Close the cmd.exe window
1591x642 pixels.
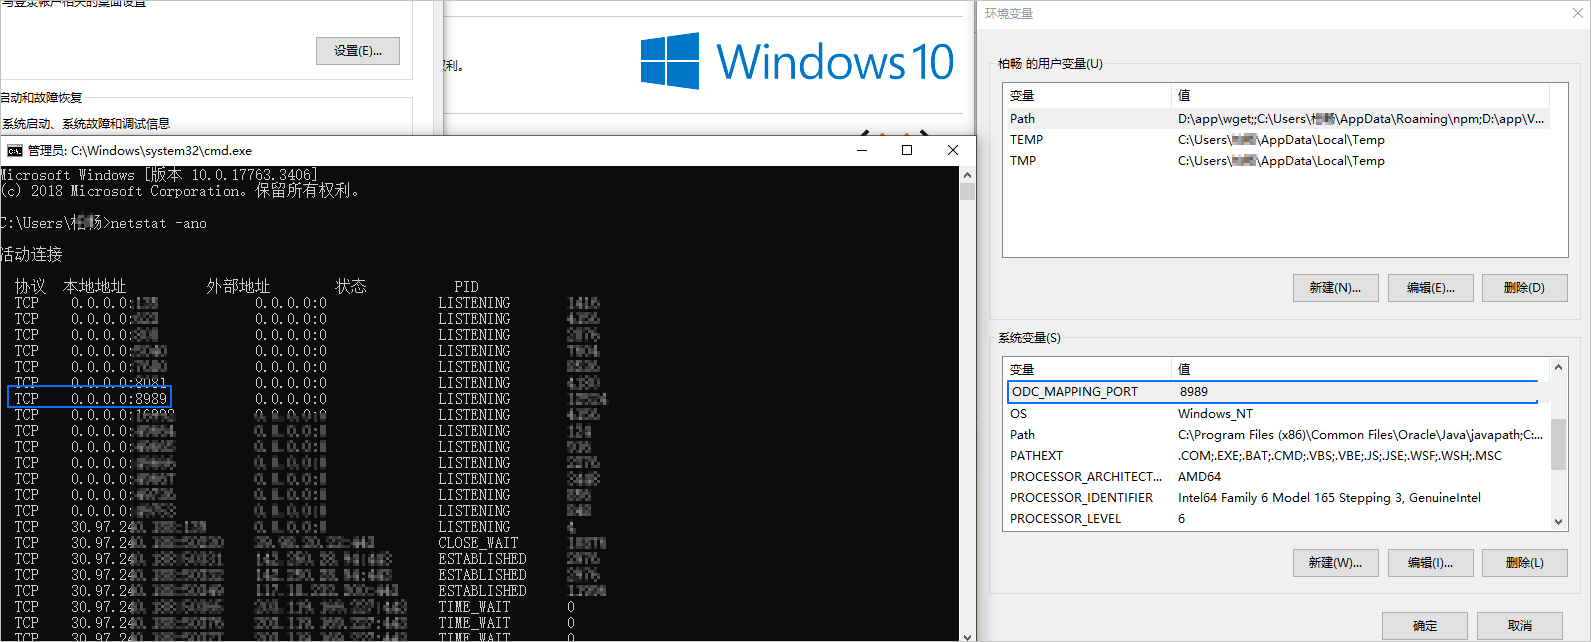pos(952,150)
